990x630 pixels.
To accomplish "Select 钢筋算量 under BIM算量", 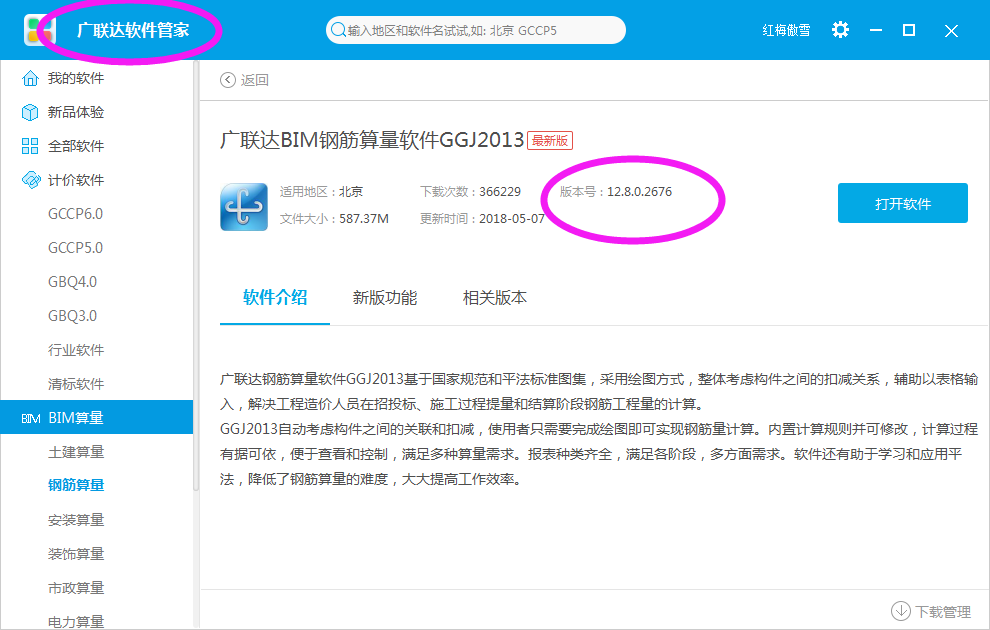I will (x=76, y=485).
